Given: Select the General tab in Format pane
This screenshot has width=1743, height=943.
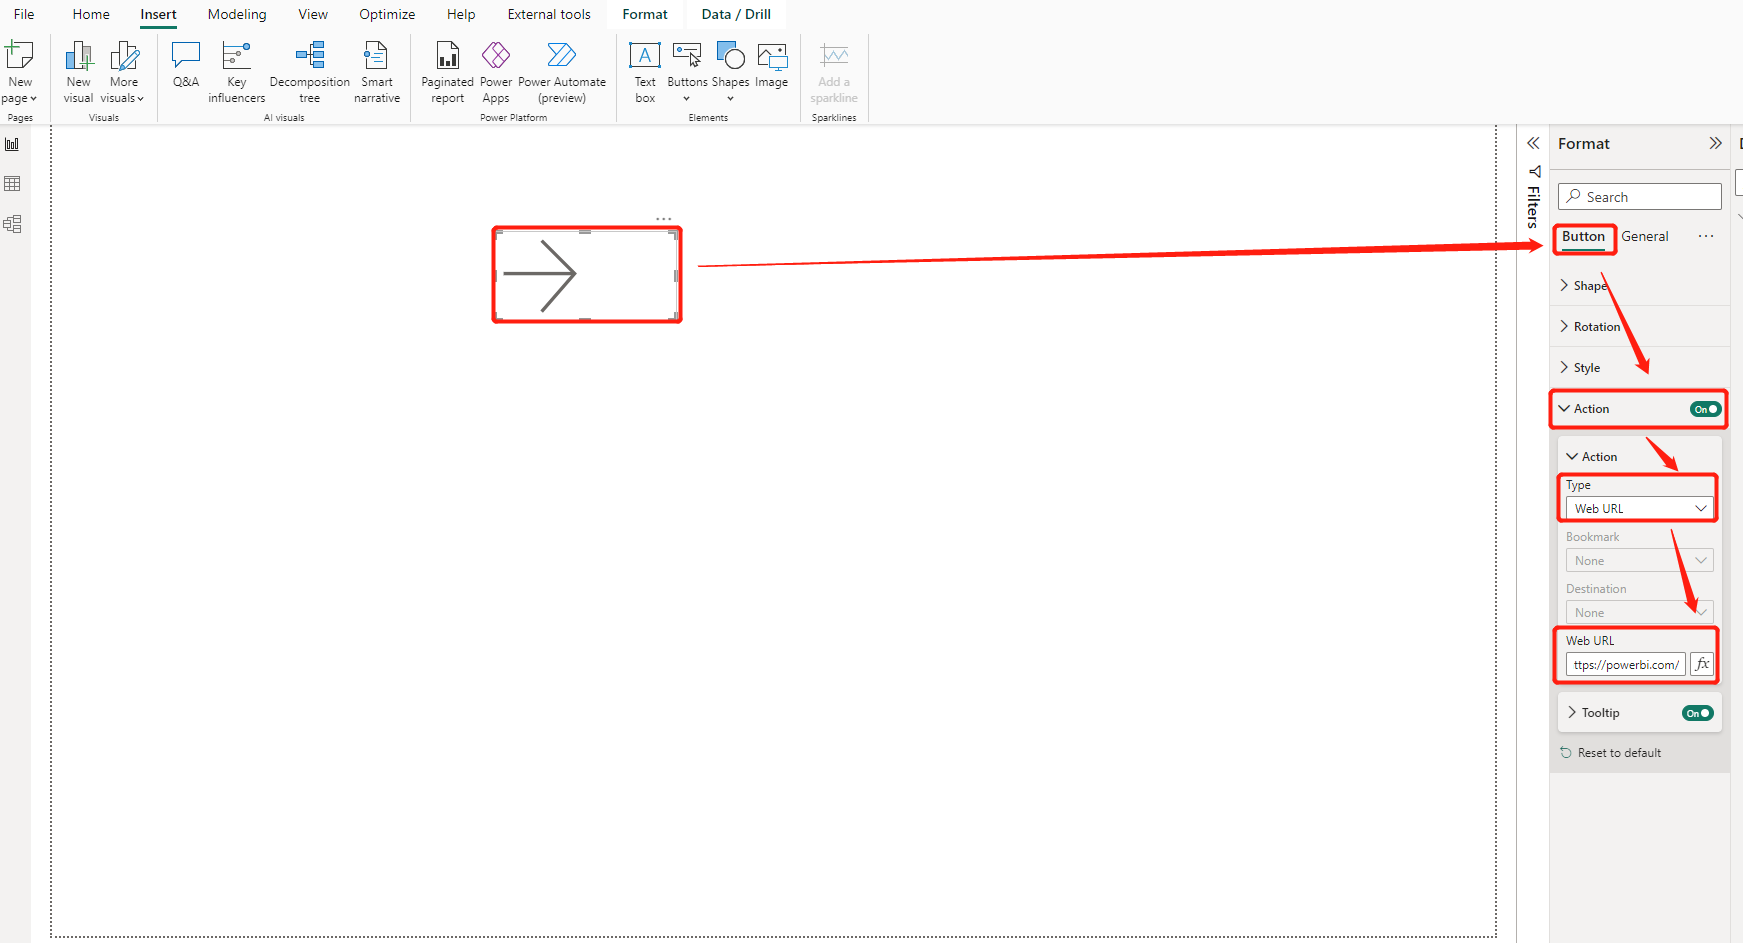Looking at the screenshot, I should pyautogui.click(x=1645, y=237).
